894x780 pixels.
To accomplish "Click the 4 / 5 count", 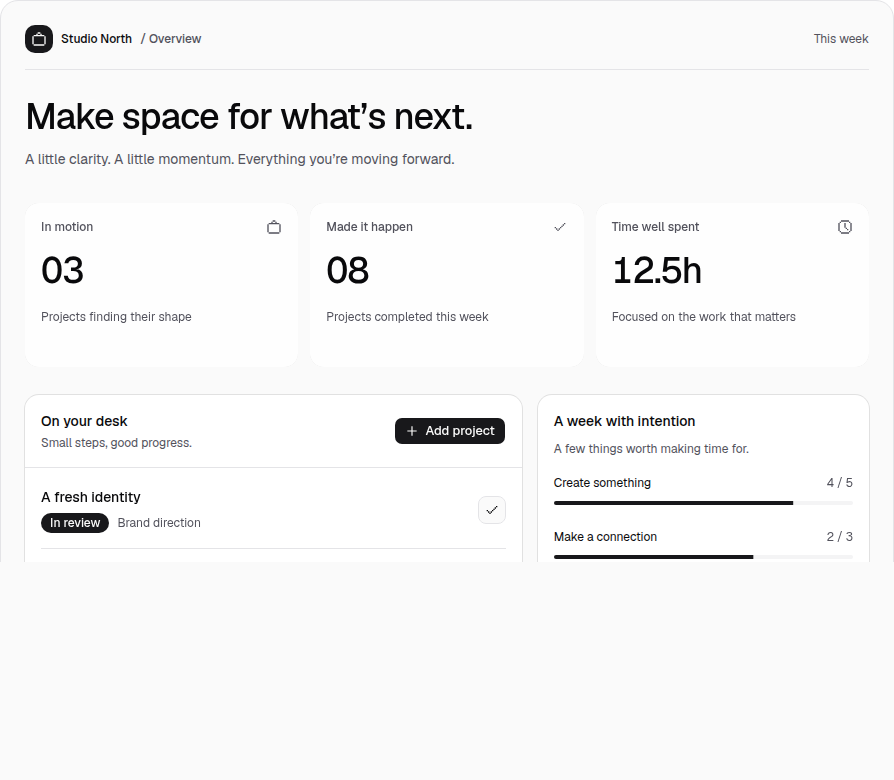I will pyautogui.click(x=840, y=483).
